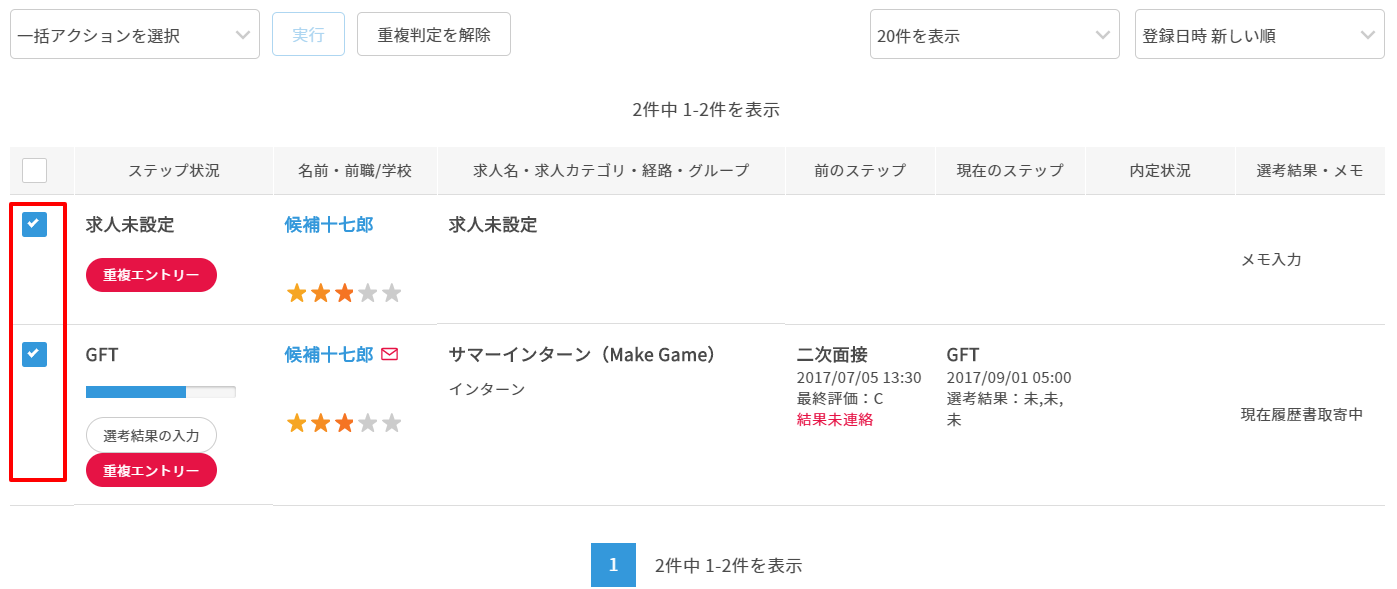Click the mail icon beside second 候補十七郎
Image resolution: width=1397 pixels, height=589 pixels.
tap(390, 354)
